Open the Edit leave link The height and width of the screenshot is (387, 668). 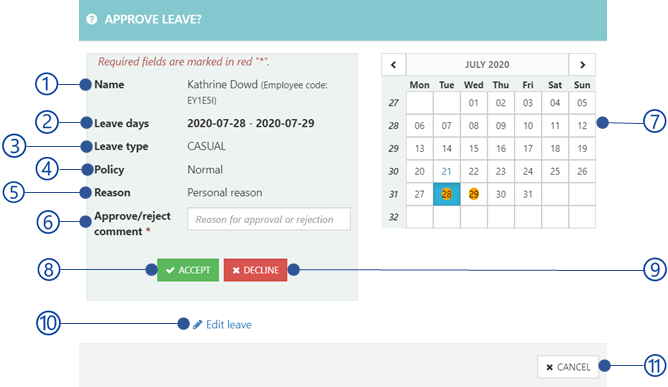tap(229, 325)
